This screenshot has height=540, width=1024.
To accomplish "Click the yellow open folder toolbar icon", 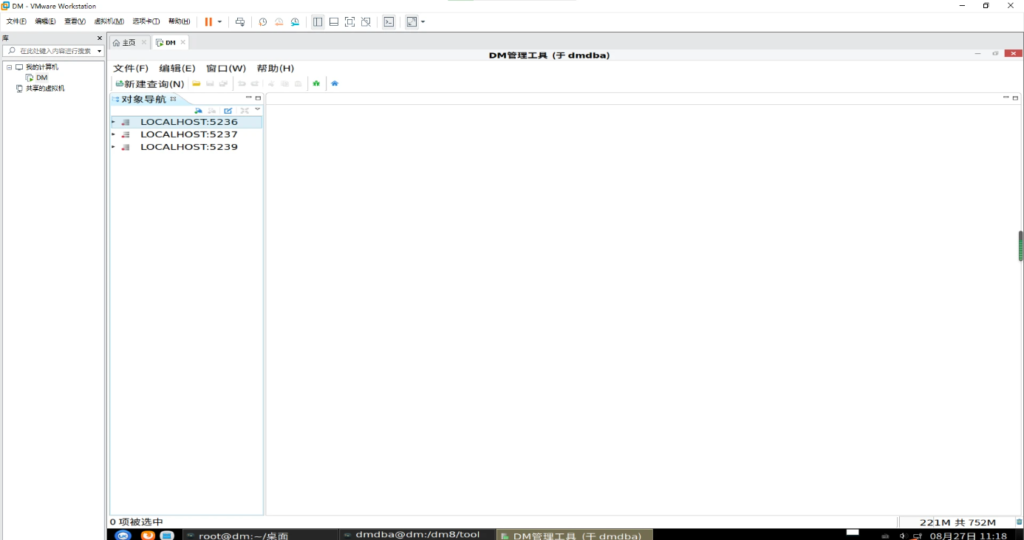I will click(x=197, y=84).
